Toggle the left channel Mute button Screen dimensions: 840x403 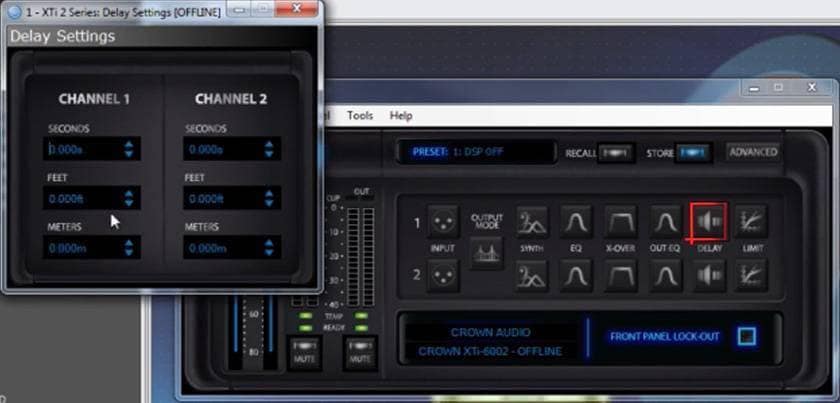304,351
